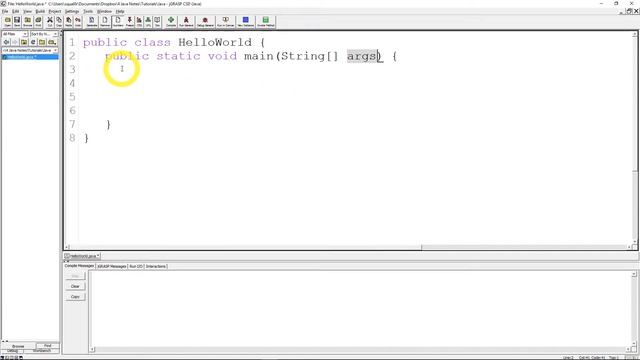Open the Edit menu

[x=16, y=11]
